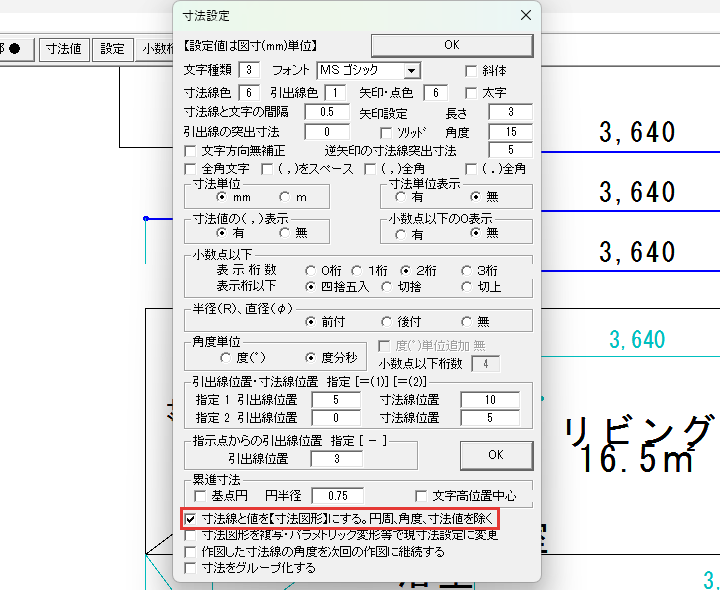Screen dimensions: 720x590
Task: Close the 寸法設定 dialog
Action: click(526, 15)
